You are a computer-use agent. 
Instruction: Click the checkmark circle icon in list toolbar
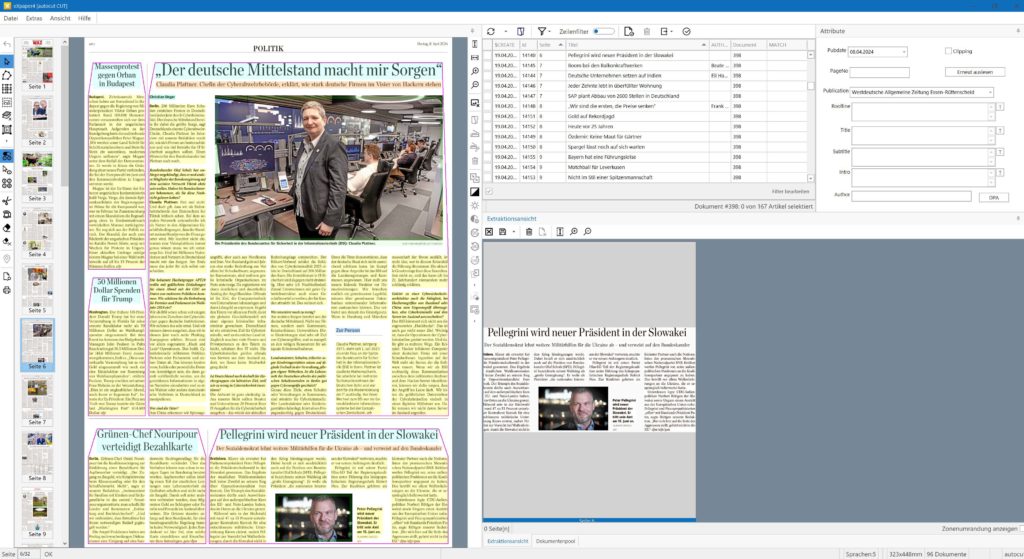point(686,32)
